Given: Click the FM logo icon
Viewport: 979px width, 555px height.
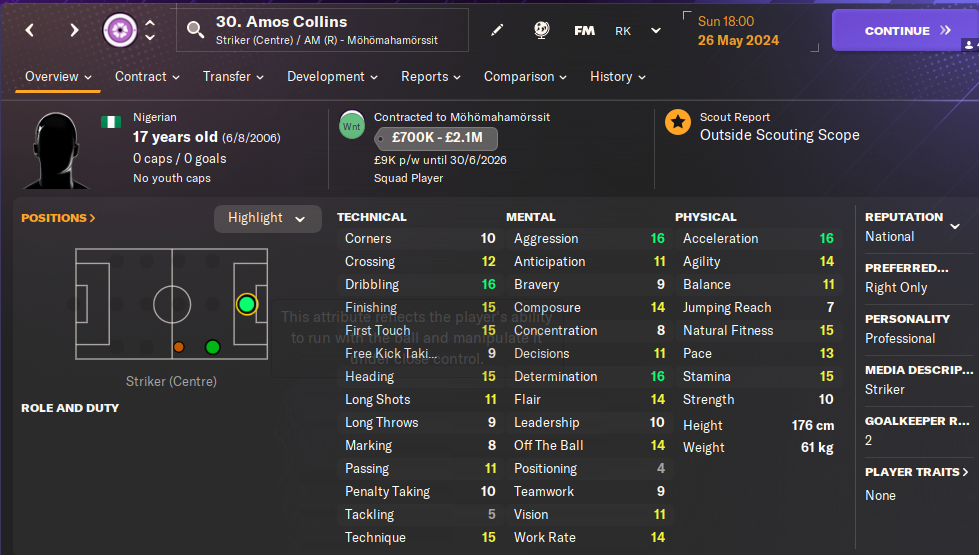Looking at the screenshot, I should (584, 30).
